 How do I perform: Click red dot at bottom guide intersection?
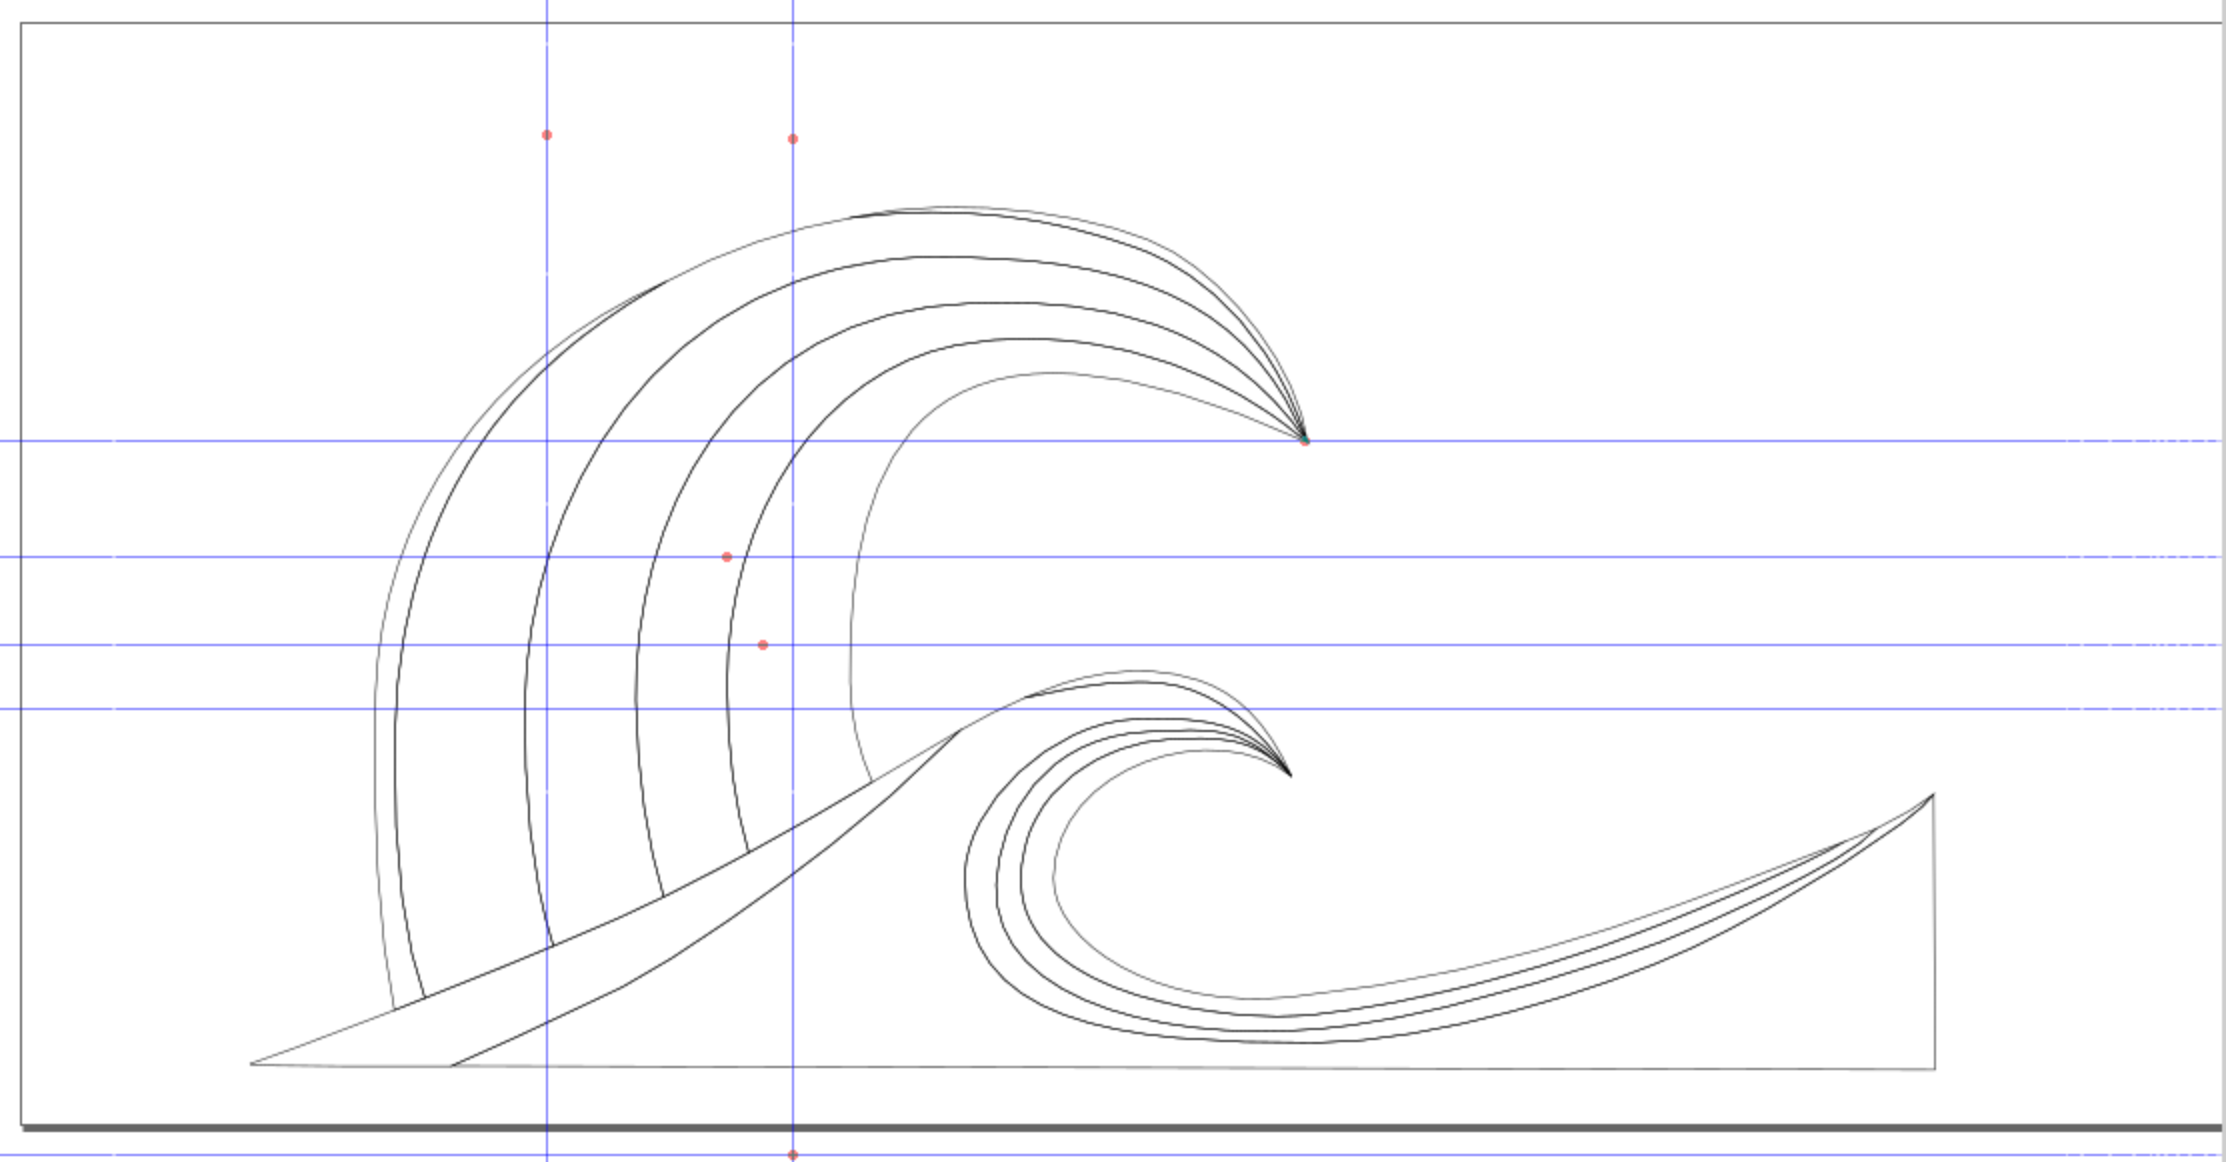click(x=793, y=1155)
